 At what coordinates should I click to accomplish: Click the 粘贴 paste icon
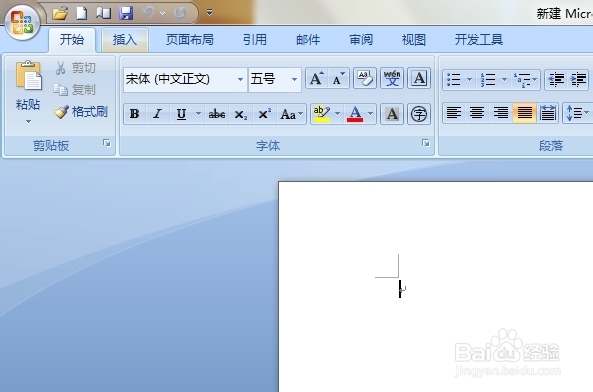(28, 76)
